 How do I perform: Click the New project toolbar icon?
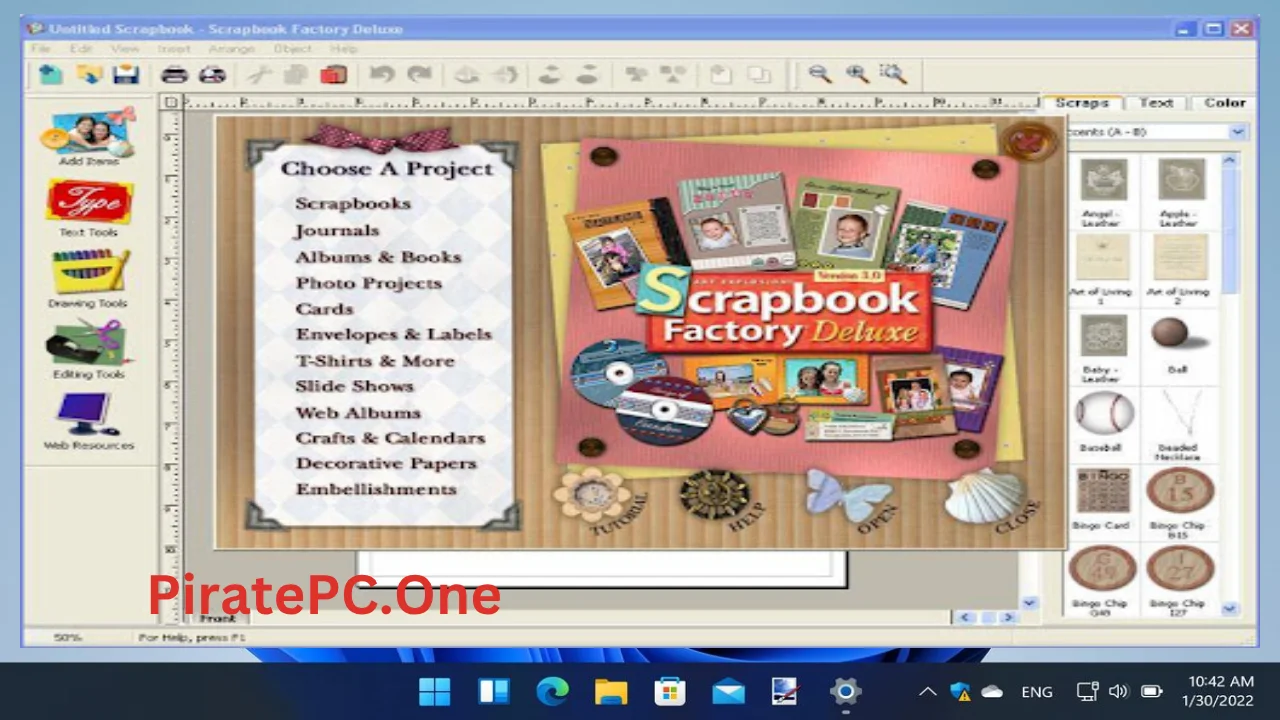click(50, 74)
